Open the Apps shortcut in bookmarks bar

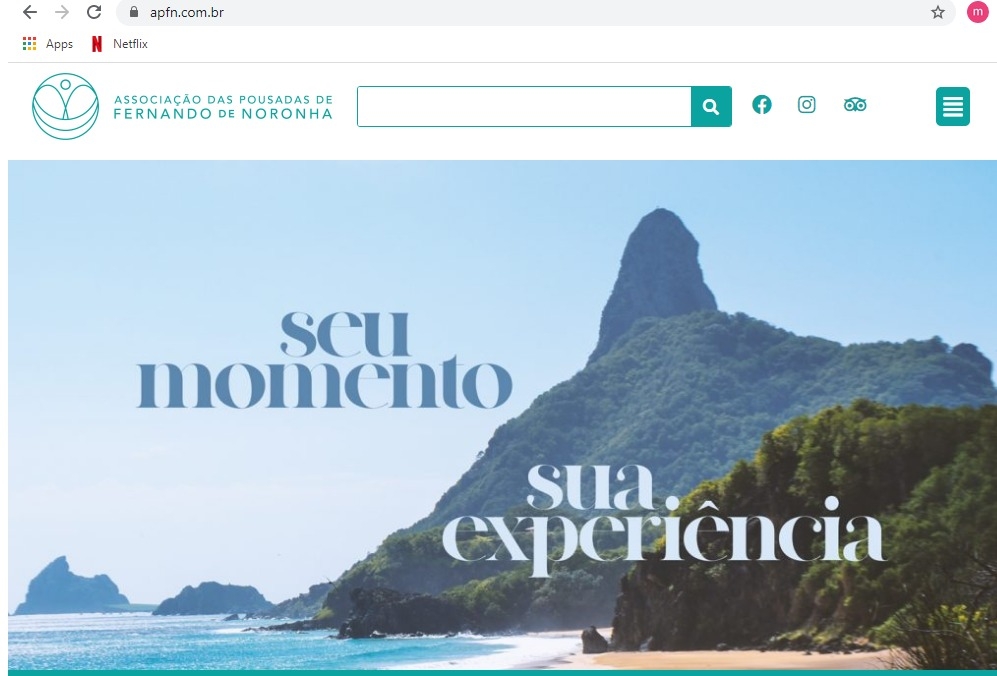coord(48,44)
